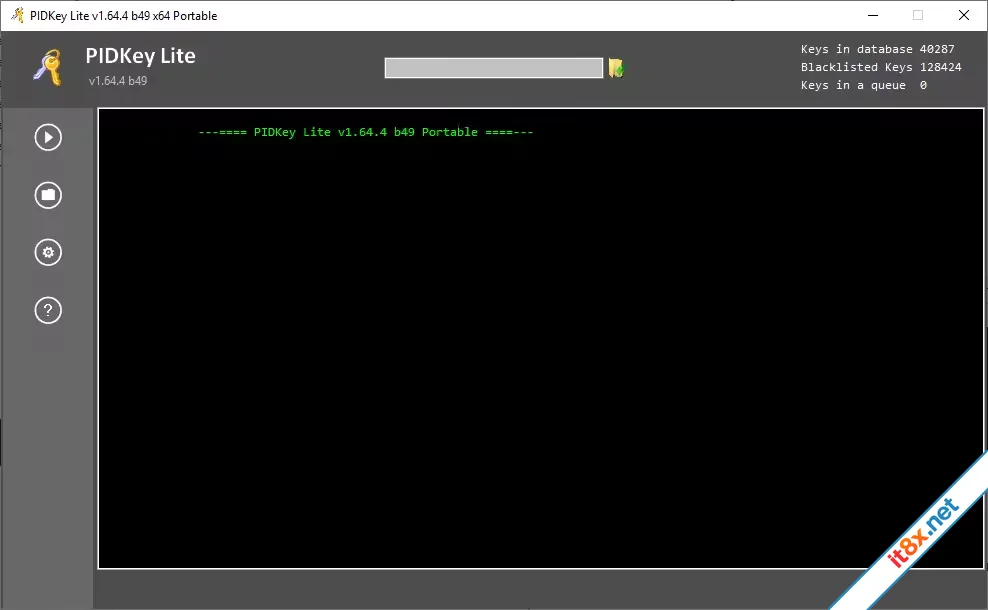Click the PIDKey Lite keys logo
The image size is (988, 610).
point(48,67)
